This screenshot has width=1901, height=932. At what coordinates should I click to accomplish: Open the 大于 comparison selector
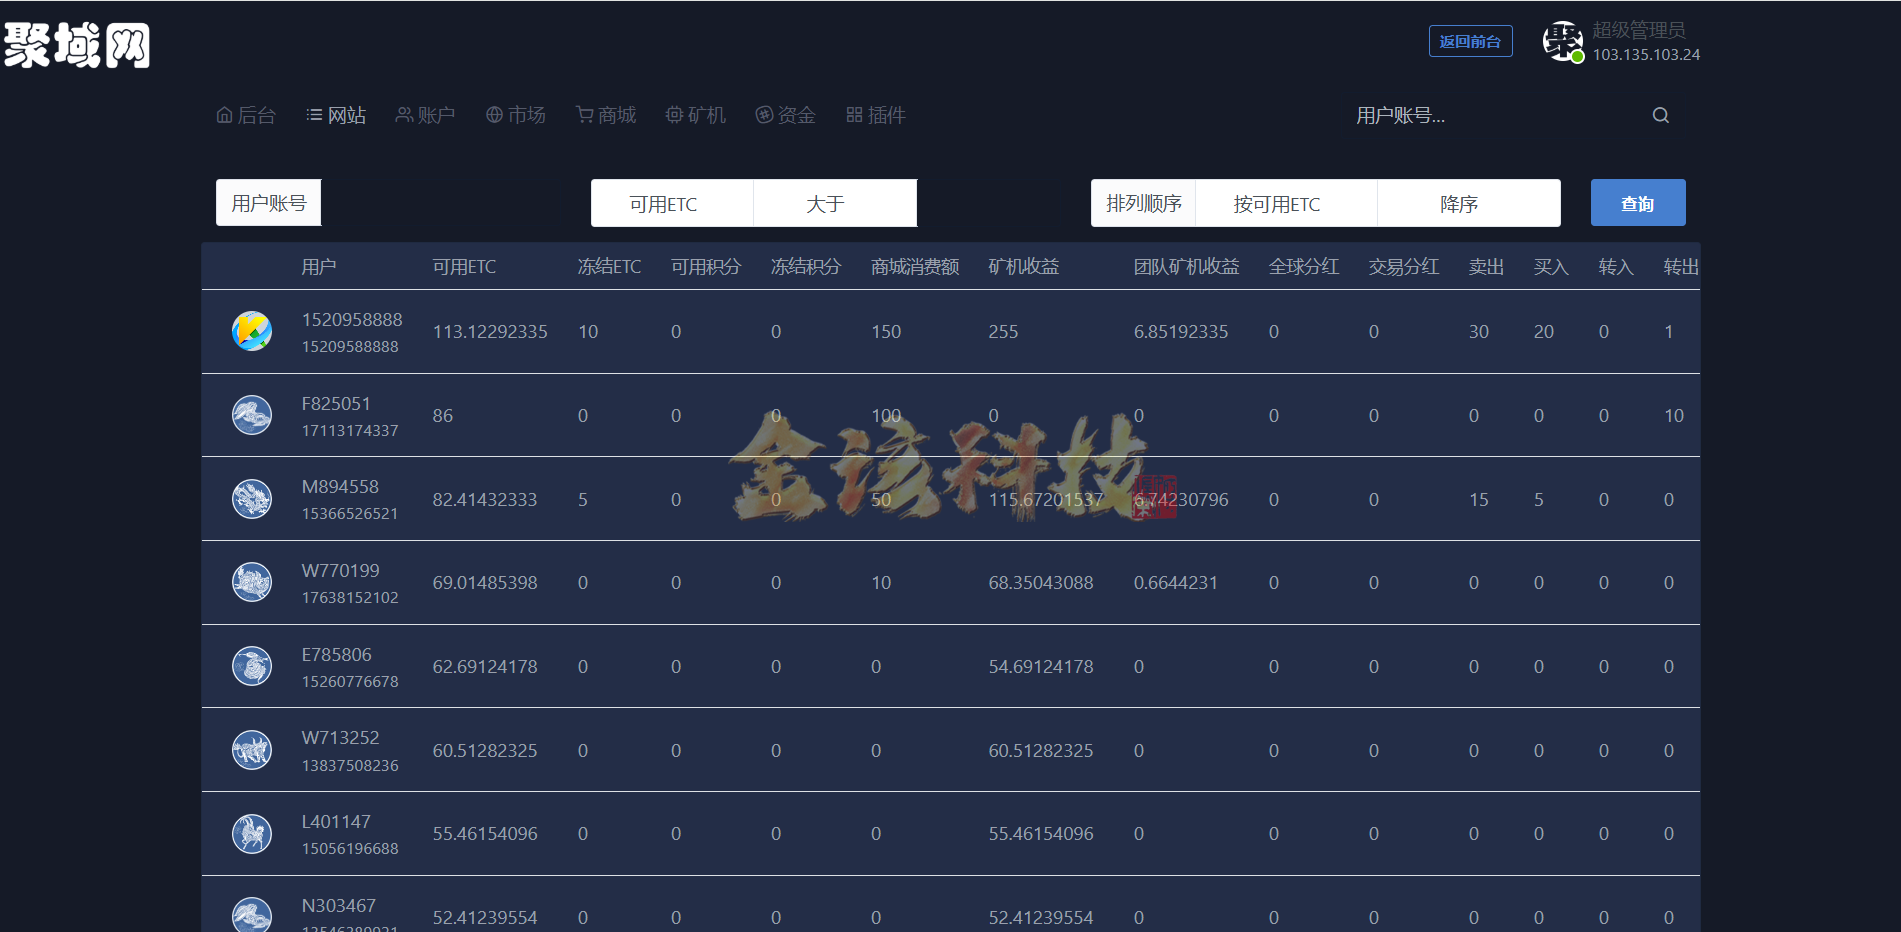[835, 203]
